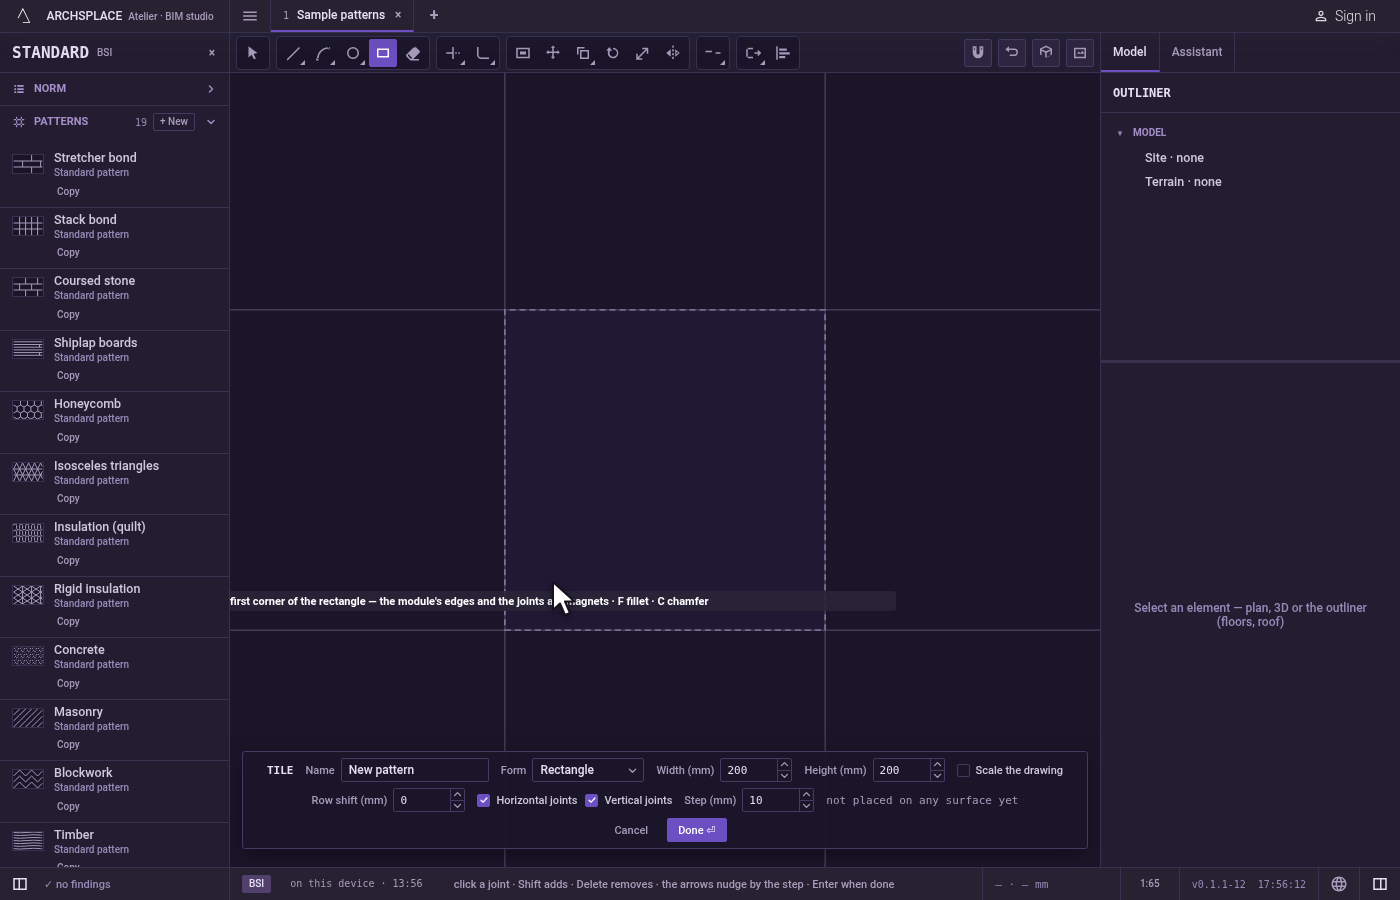Select the Move tool

(553, 53)
